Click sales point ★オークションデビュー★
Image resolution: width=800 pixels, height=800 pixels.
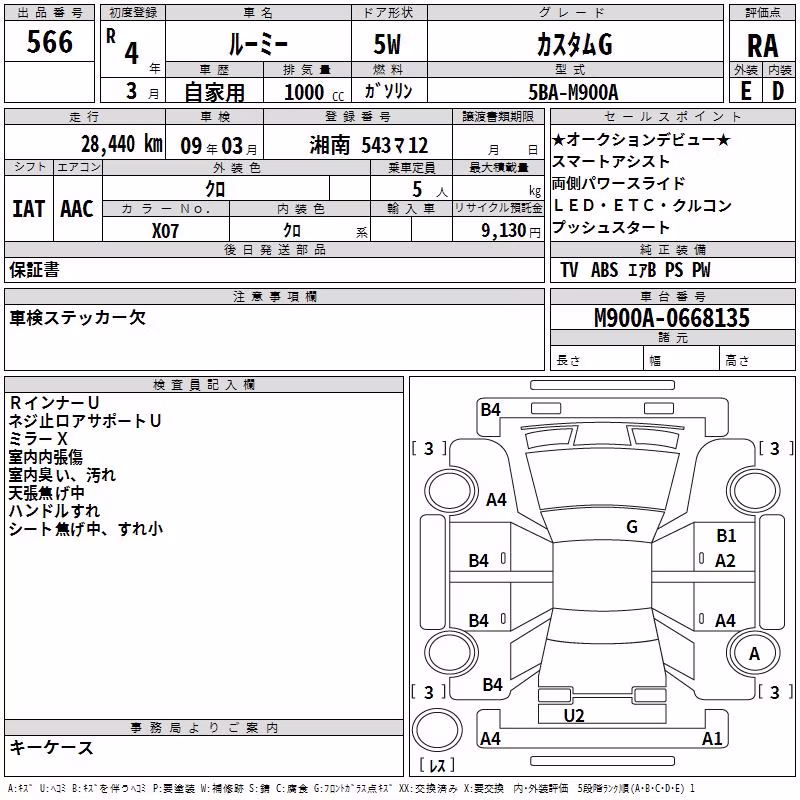(x=641, y=140)
